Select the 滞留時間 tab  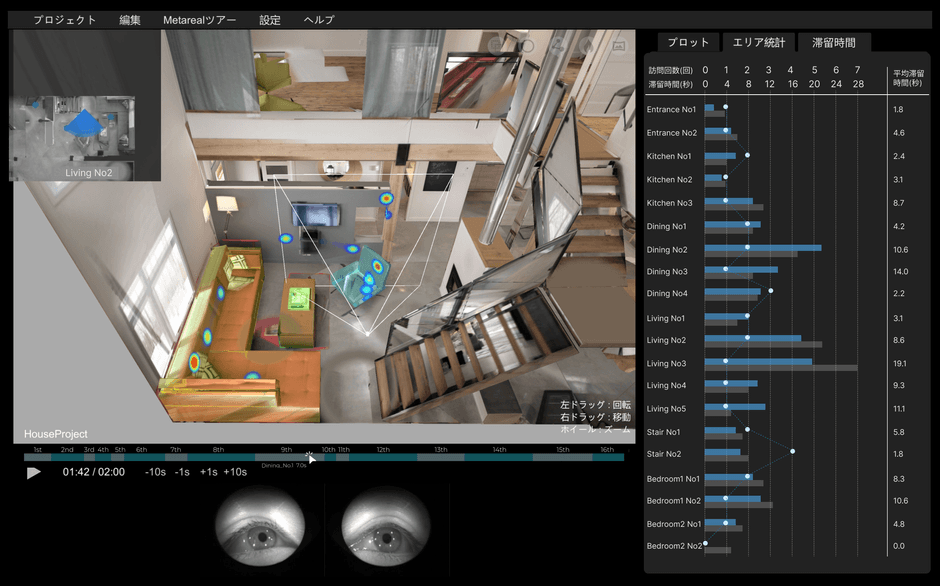tap(834, 42)
